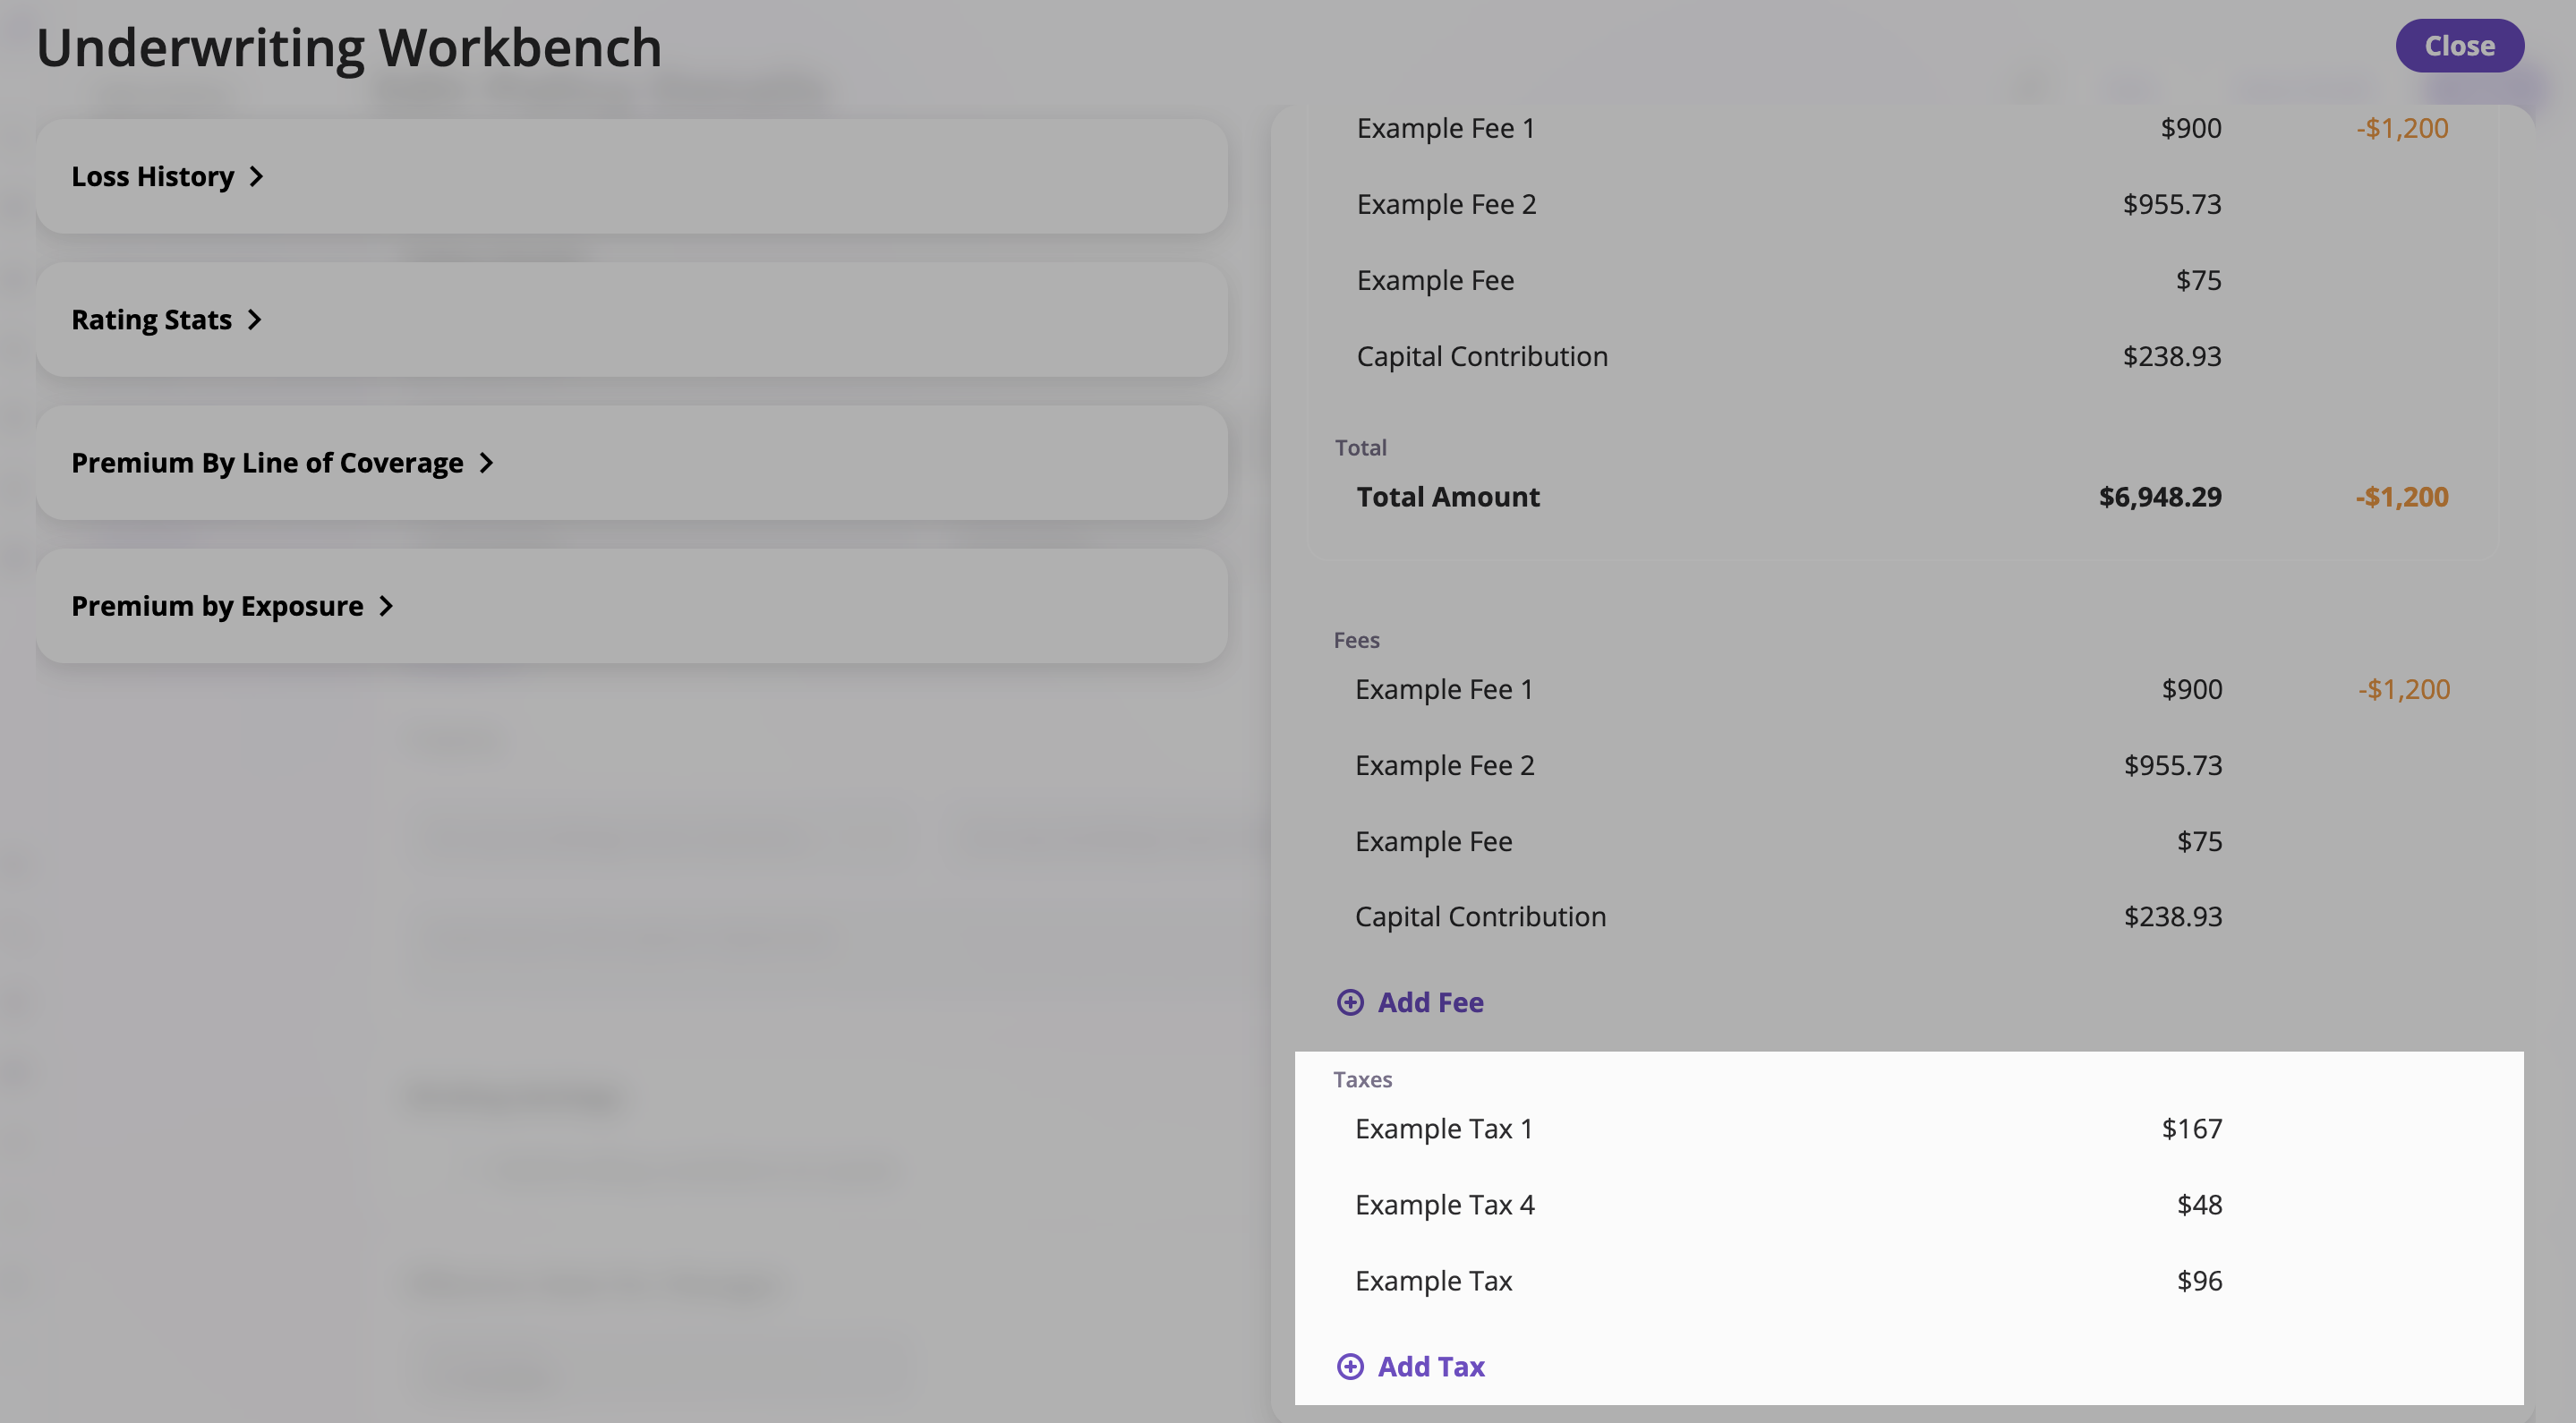Click Example Fee 2 amount $955.73 in Fees

2172,765
